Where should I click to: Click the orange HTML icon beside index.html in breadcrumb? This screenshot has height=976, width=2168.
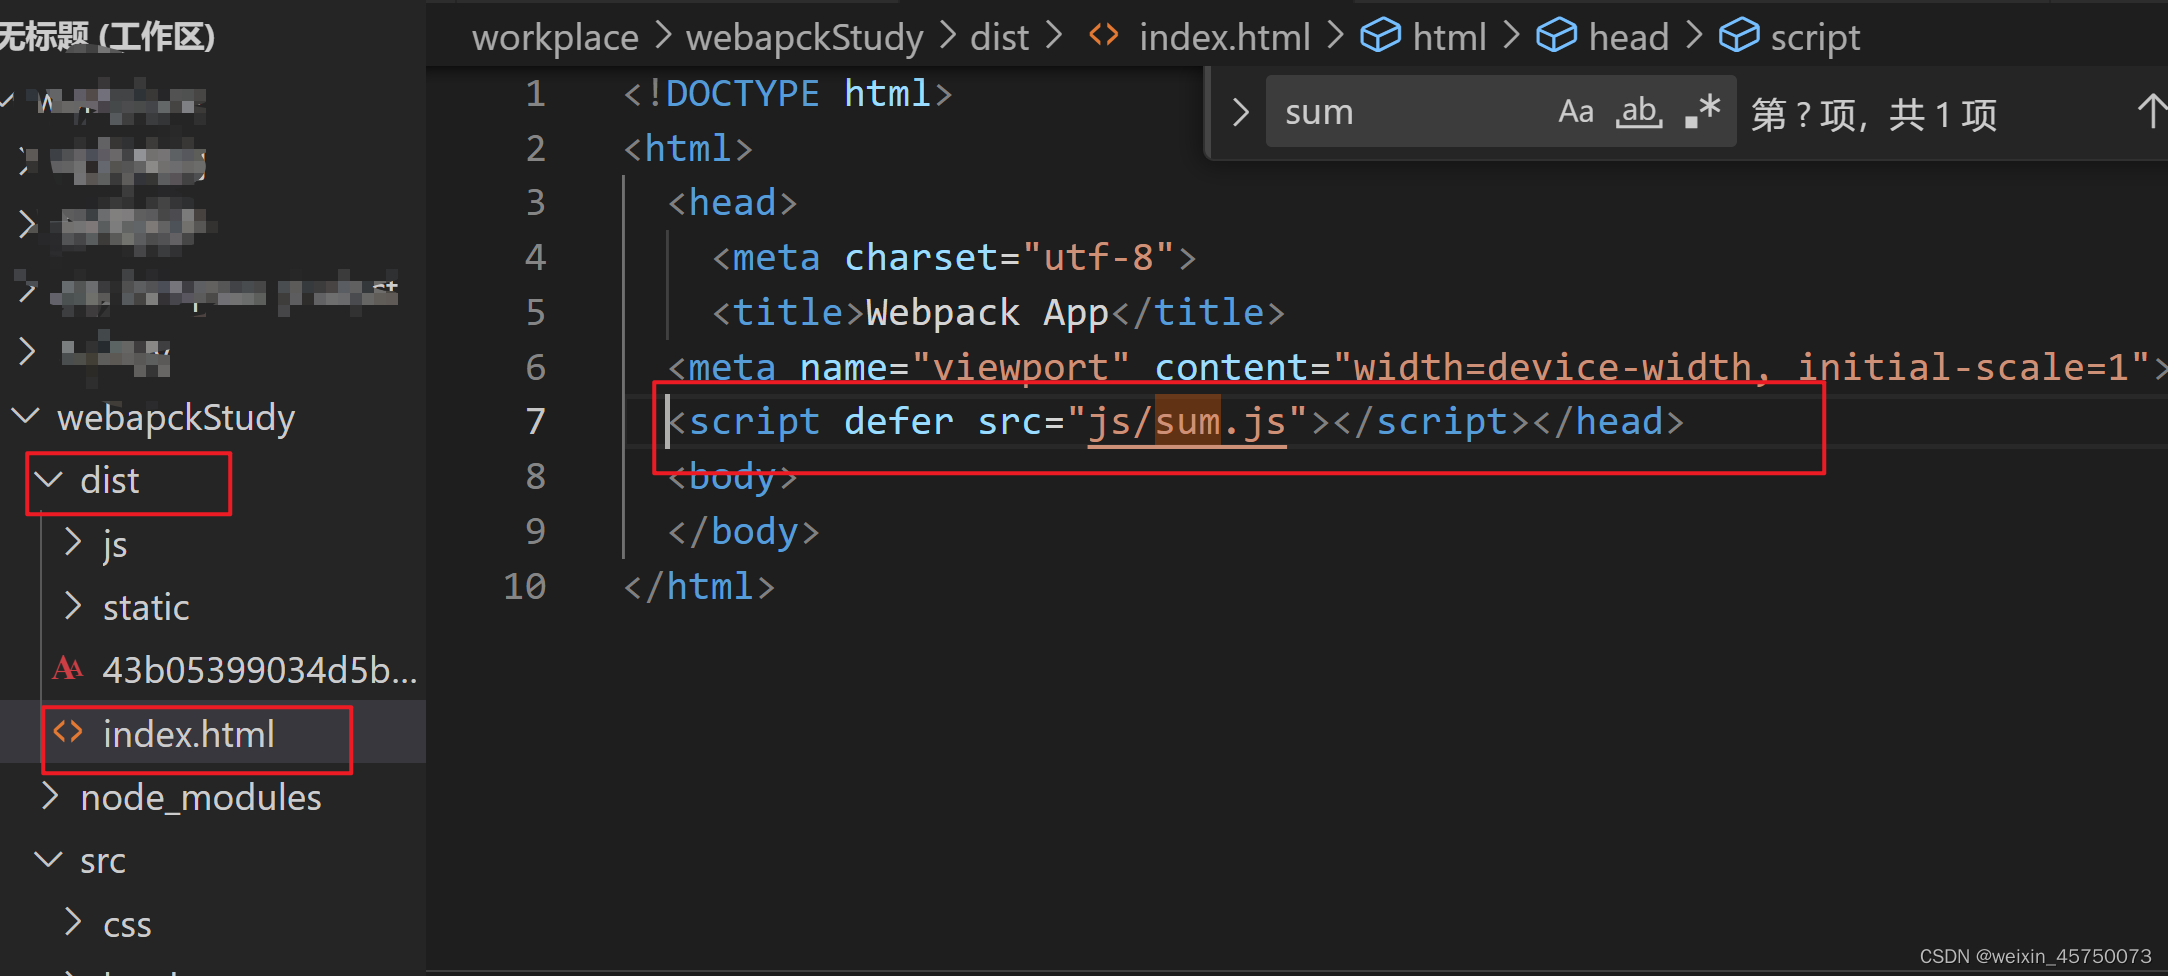coord(1104,36)
